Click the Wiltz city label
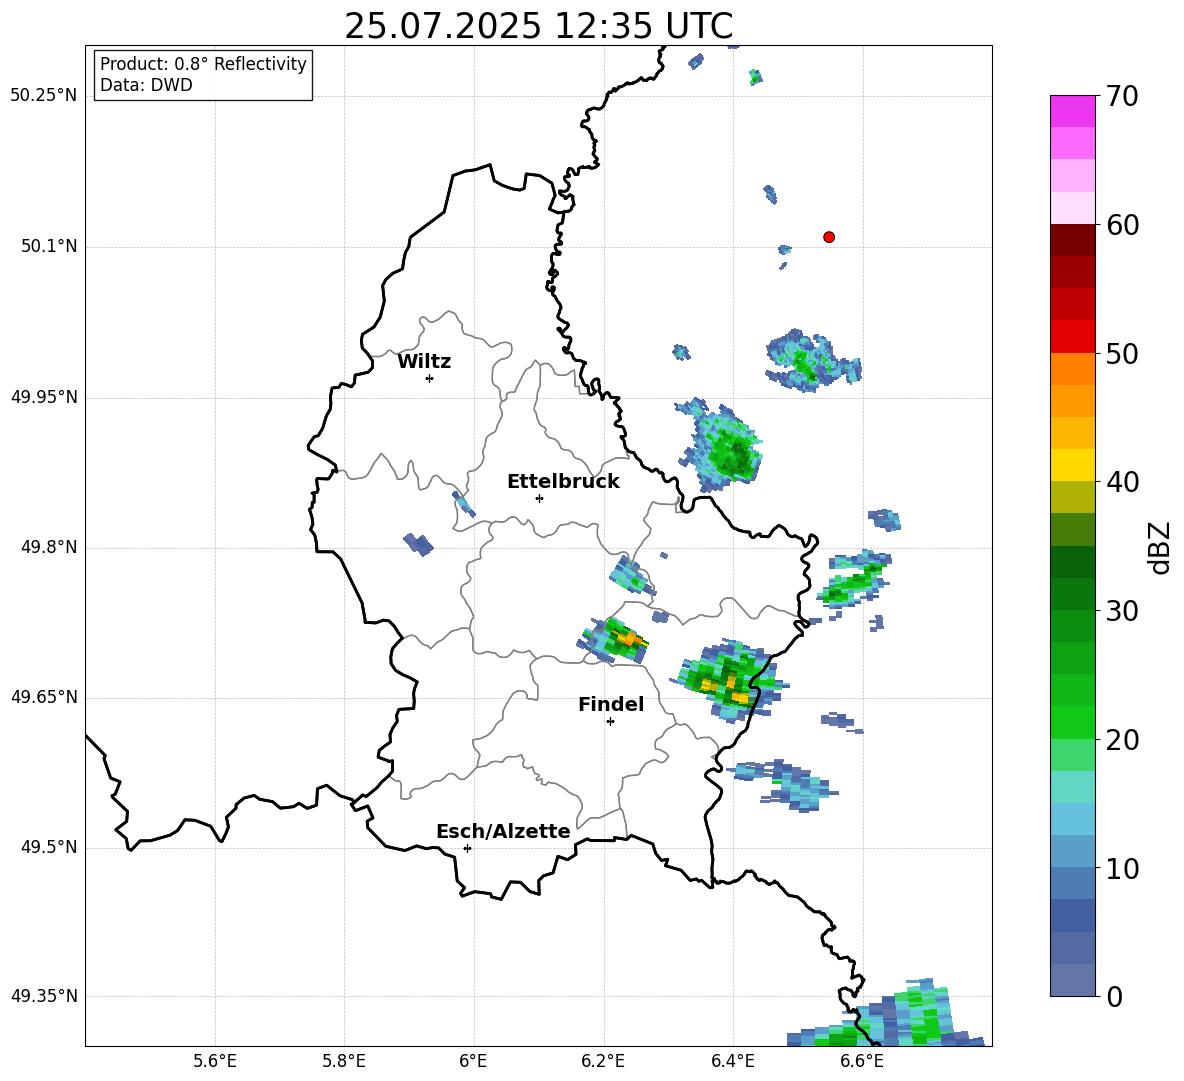1184x1081 pixels. pos(424,362)
